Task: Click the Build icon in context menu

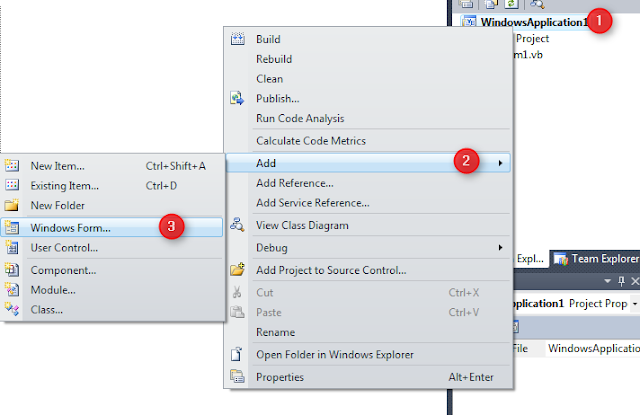Action: point(238,39)
